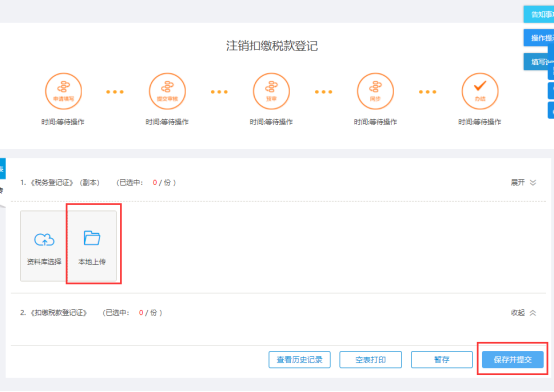The width and height of the screenshot is (554, 392).
Task: Expand the 税务登记证 section with 展开
Action: (524, 182)
